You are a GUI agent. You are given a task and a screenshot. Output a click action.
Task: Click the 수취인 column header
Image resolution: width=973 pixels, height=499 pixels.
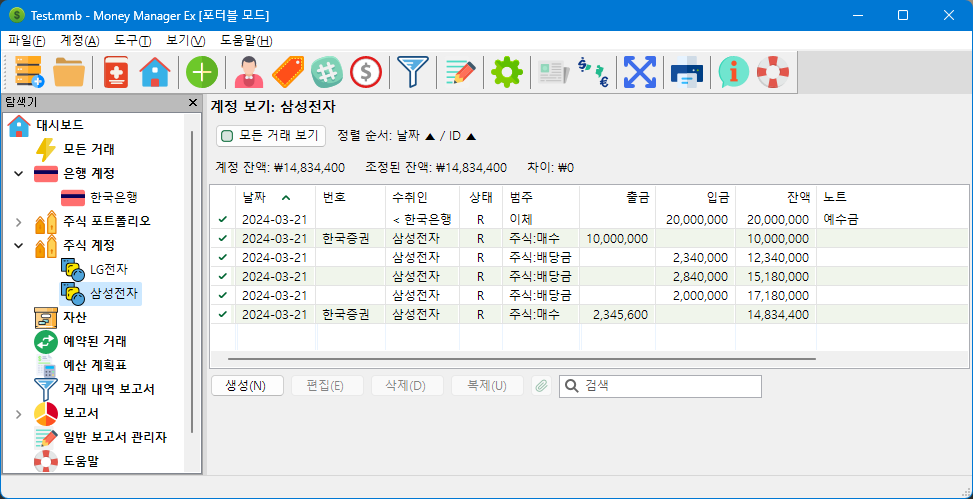[x=422, y=197]
